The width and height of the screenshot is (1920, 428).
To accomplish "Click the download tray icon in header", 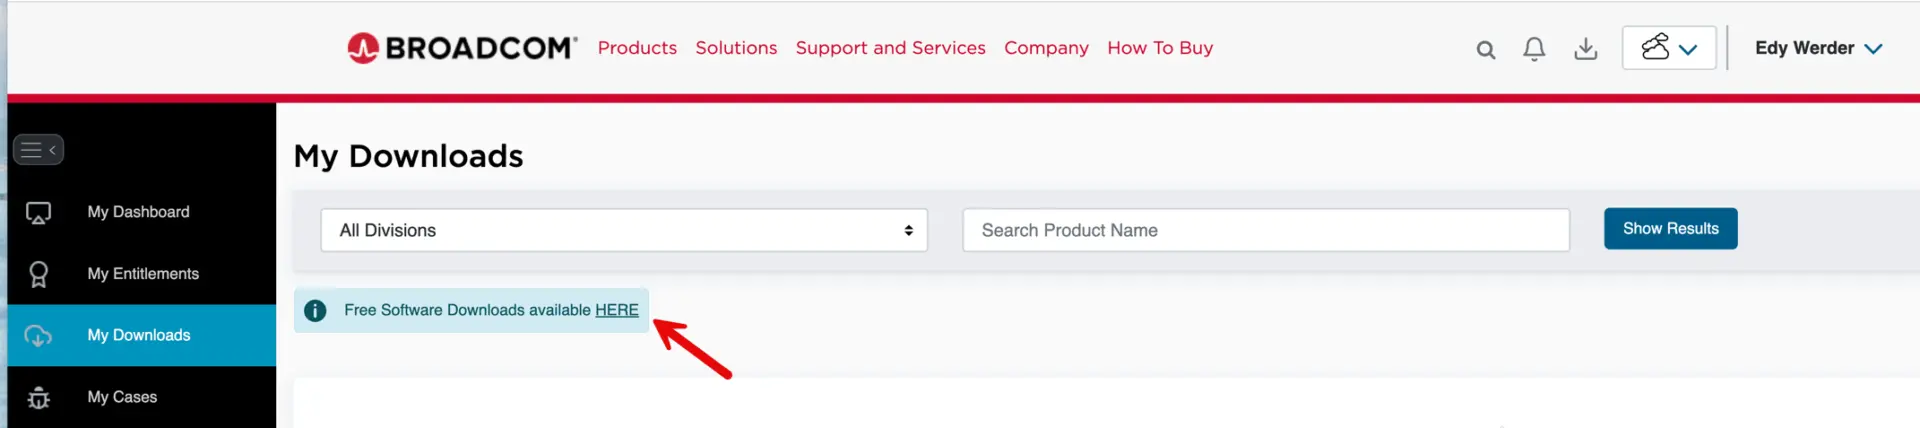I will tap(1586, 49).
